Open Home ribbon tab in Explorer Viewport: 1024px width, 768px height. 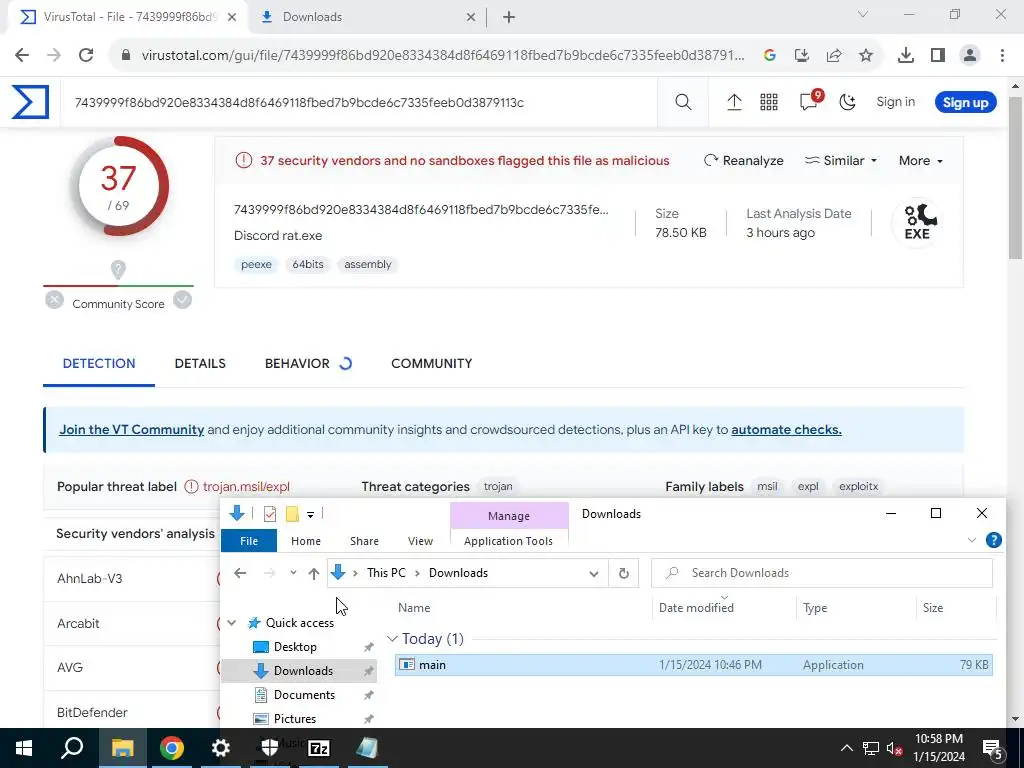pyautogui.click(x=306, y=541)
